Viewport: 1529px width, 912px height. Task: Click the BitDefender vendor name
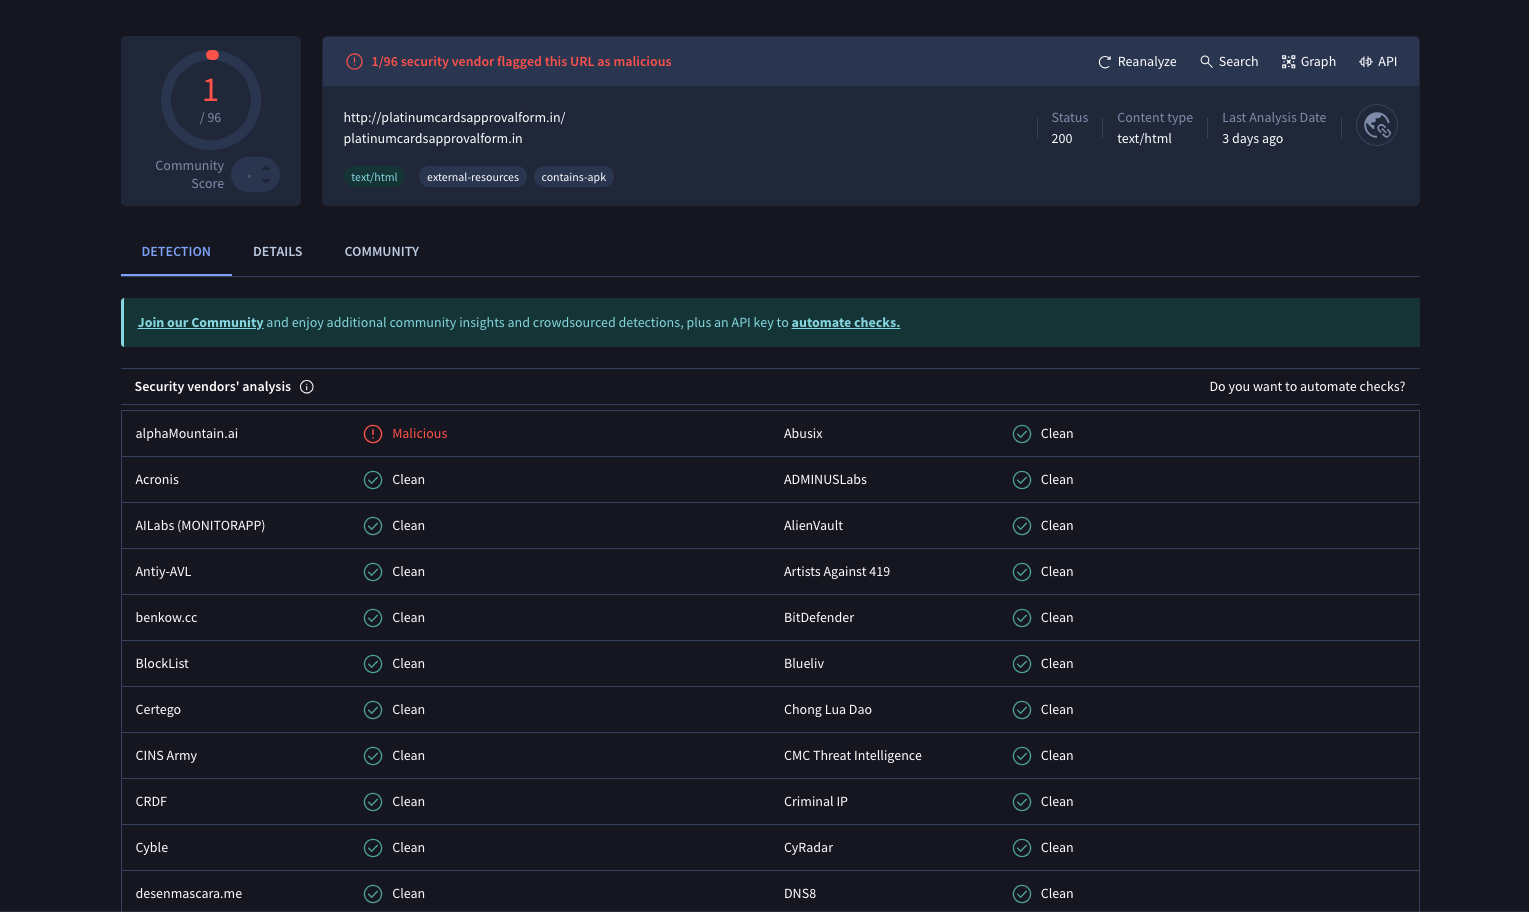click(819, 618)
